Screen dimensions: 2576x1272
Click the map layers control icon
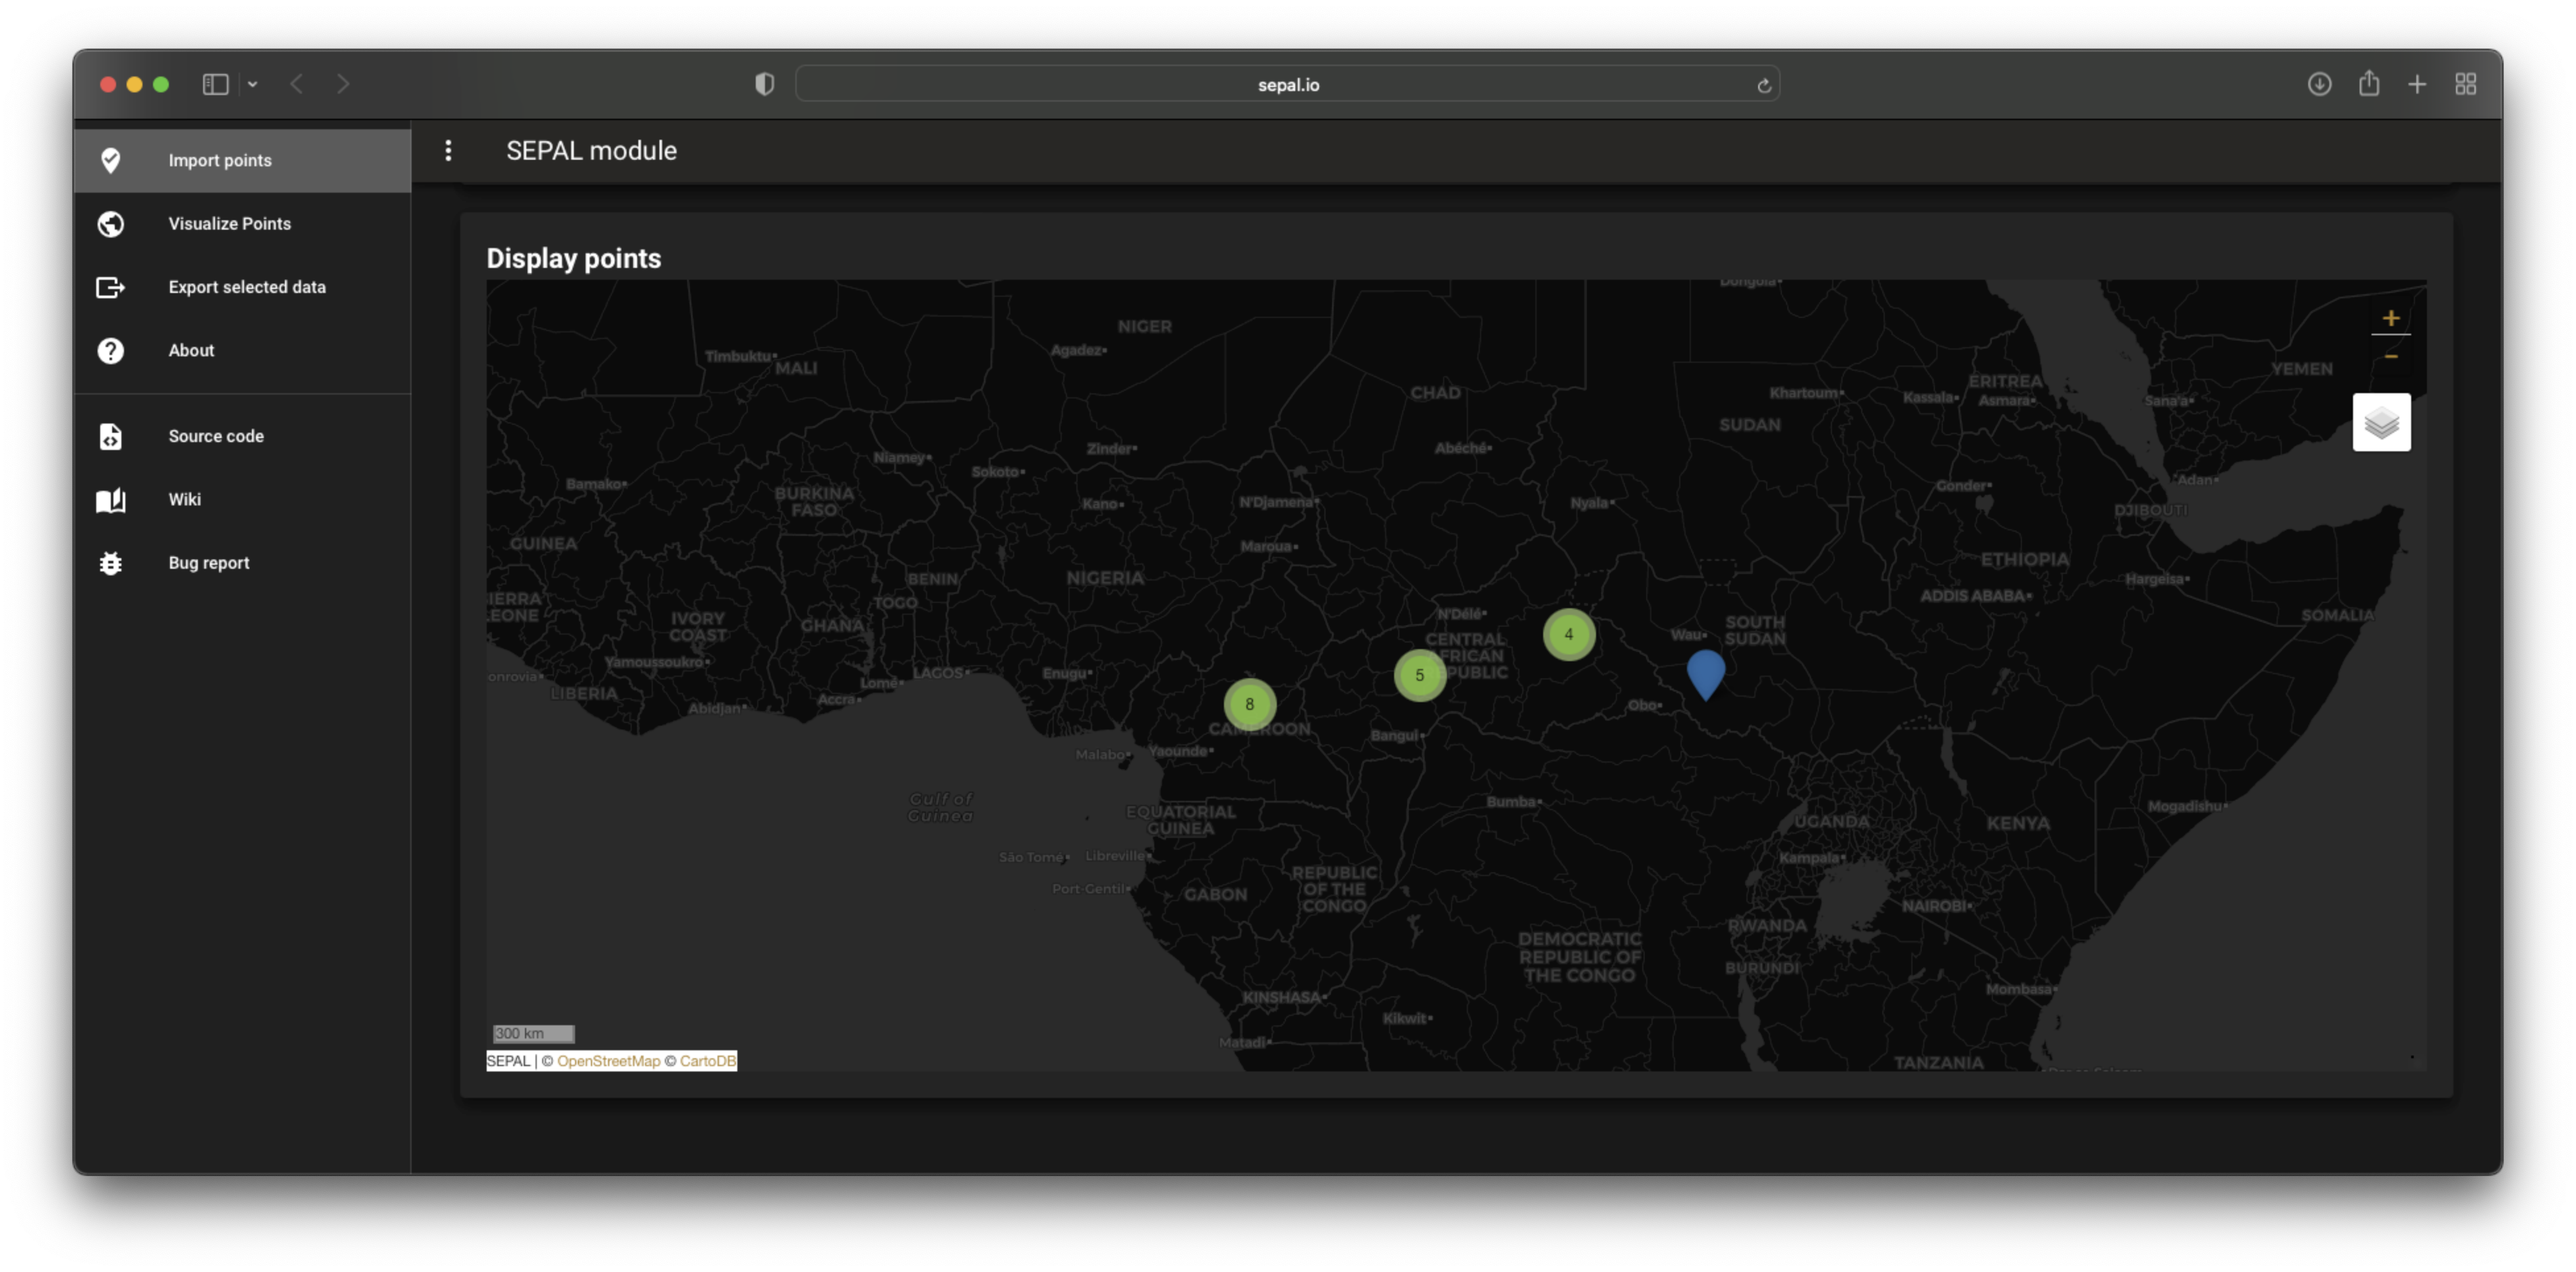2381,422
